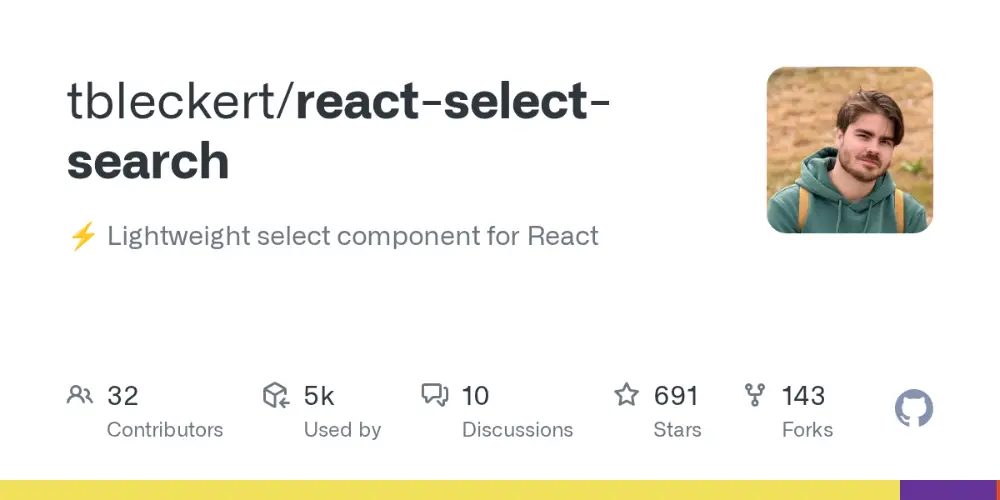Viewport: 1000px width, 500px height.
Task: Click the Discussions speech bubbles icon
Action: tap(435, 395)
